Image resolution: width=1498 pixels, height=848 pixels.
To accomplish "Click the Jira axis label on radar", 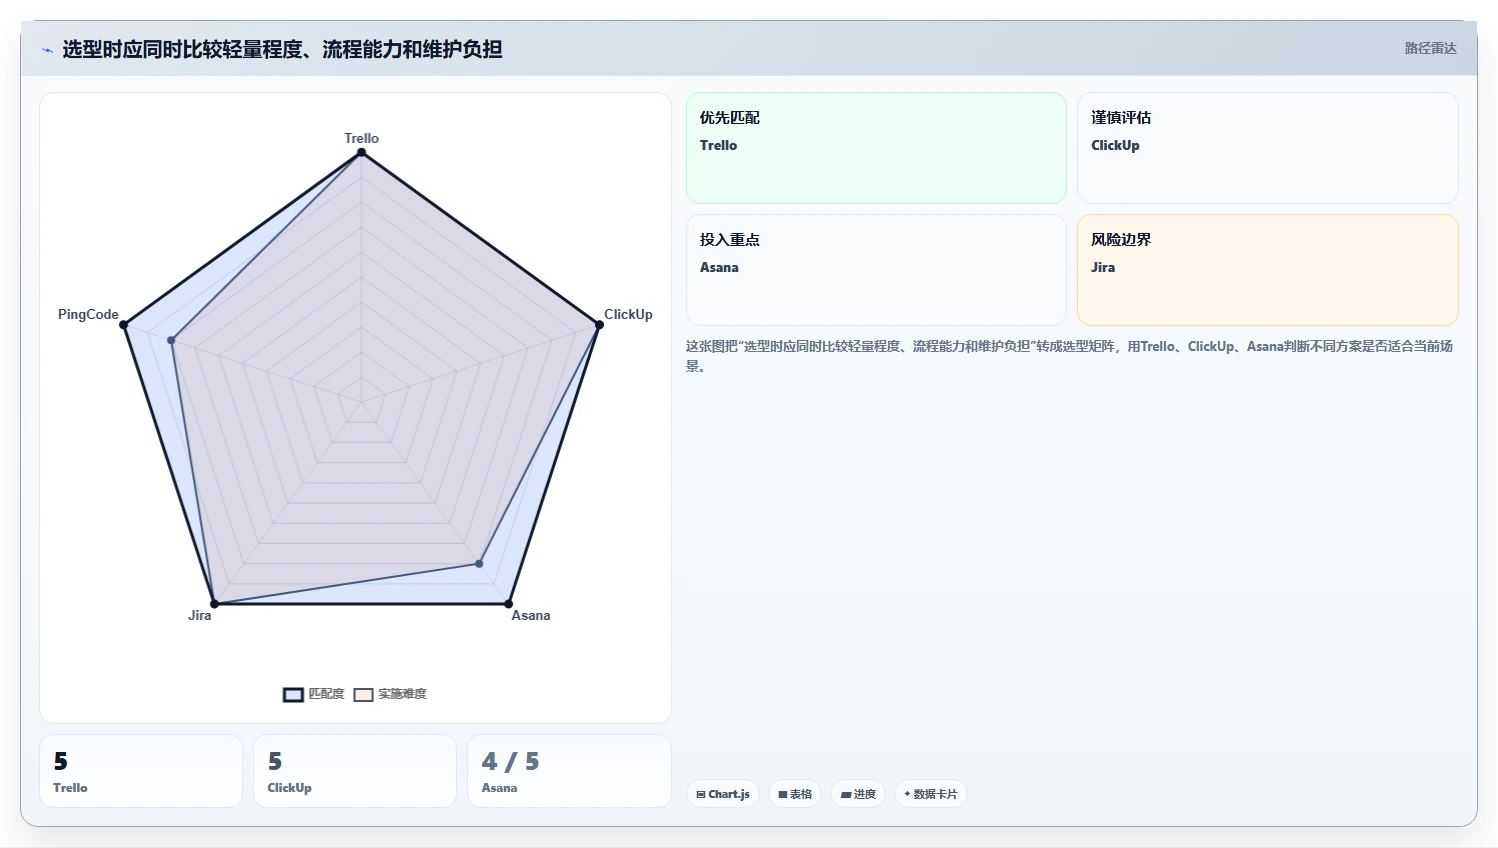I will pyautogui.click(x=199, y=615).
